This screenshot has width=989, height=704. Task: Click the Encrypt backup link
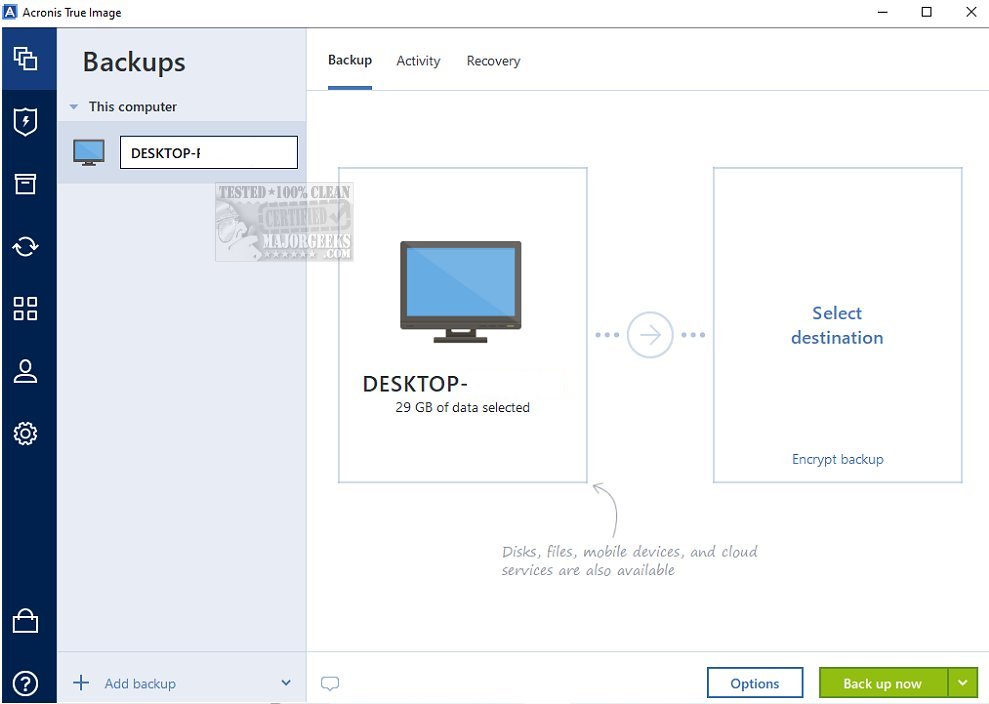[837, 459]
